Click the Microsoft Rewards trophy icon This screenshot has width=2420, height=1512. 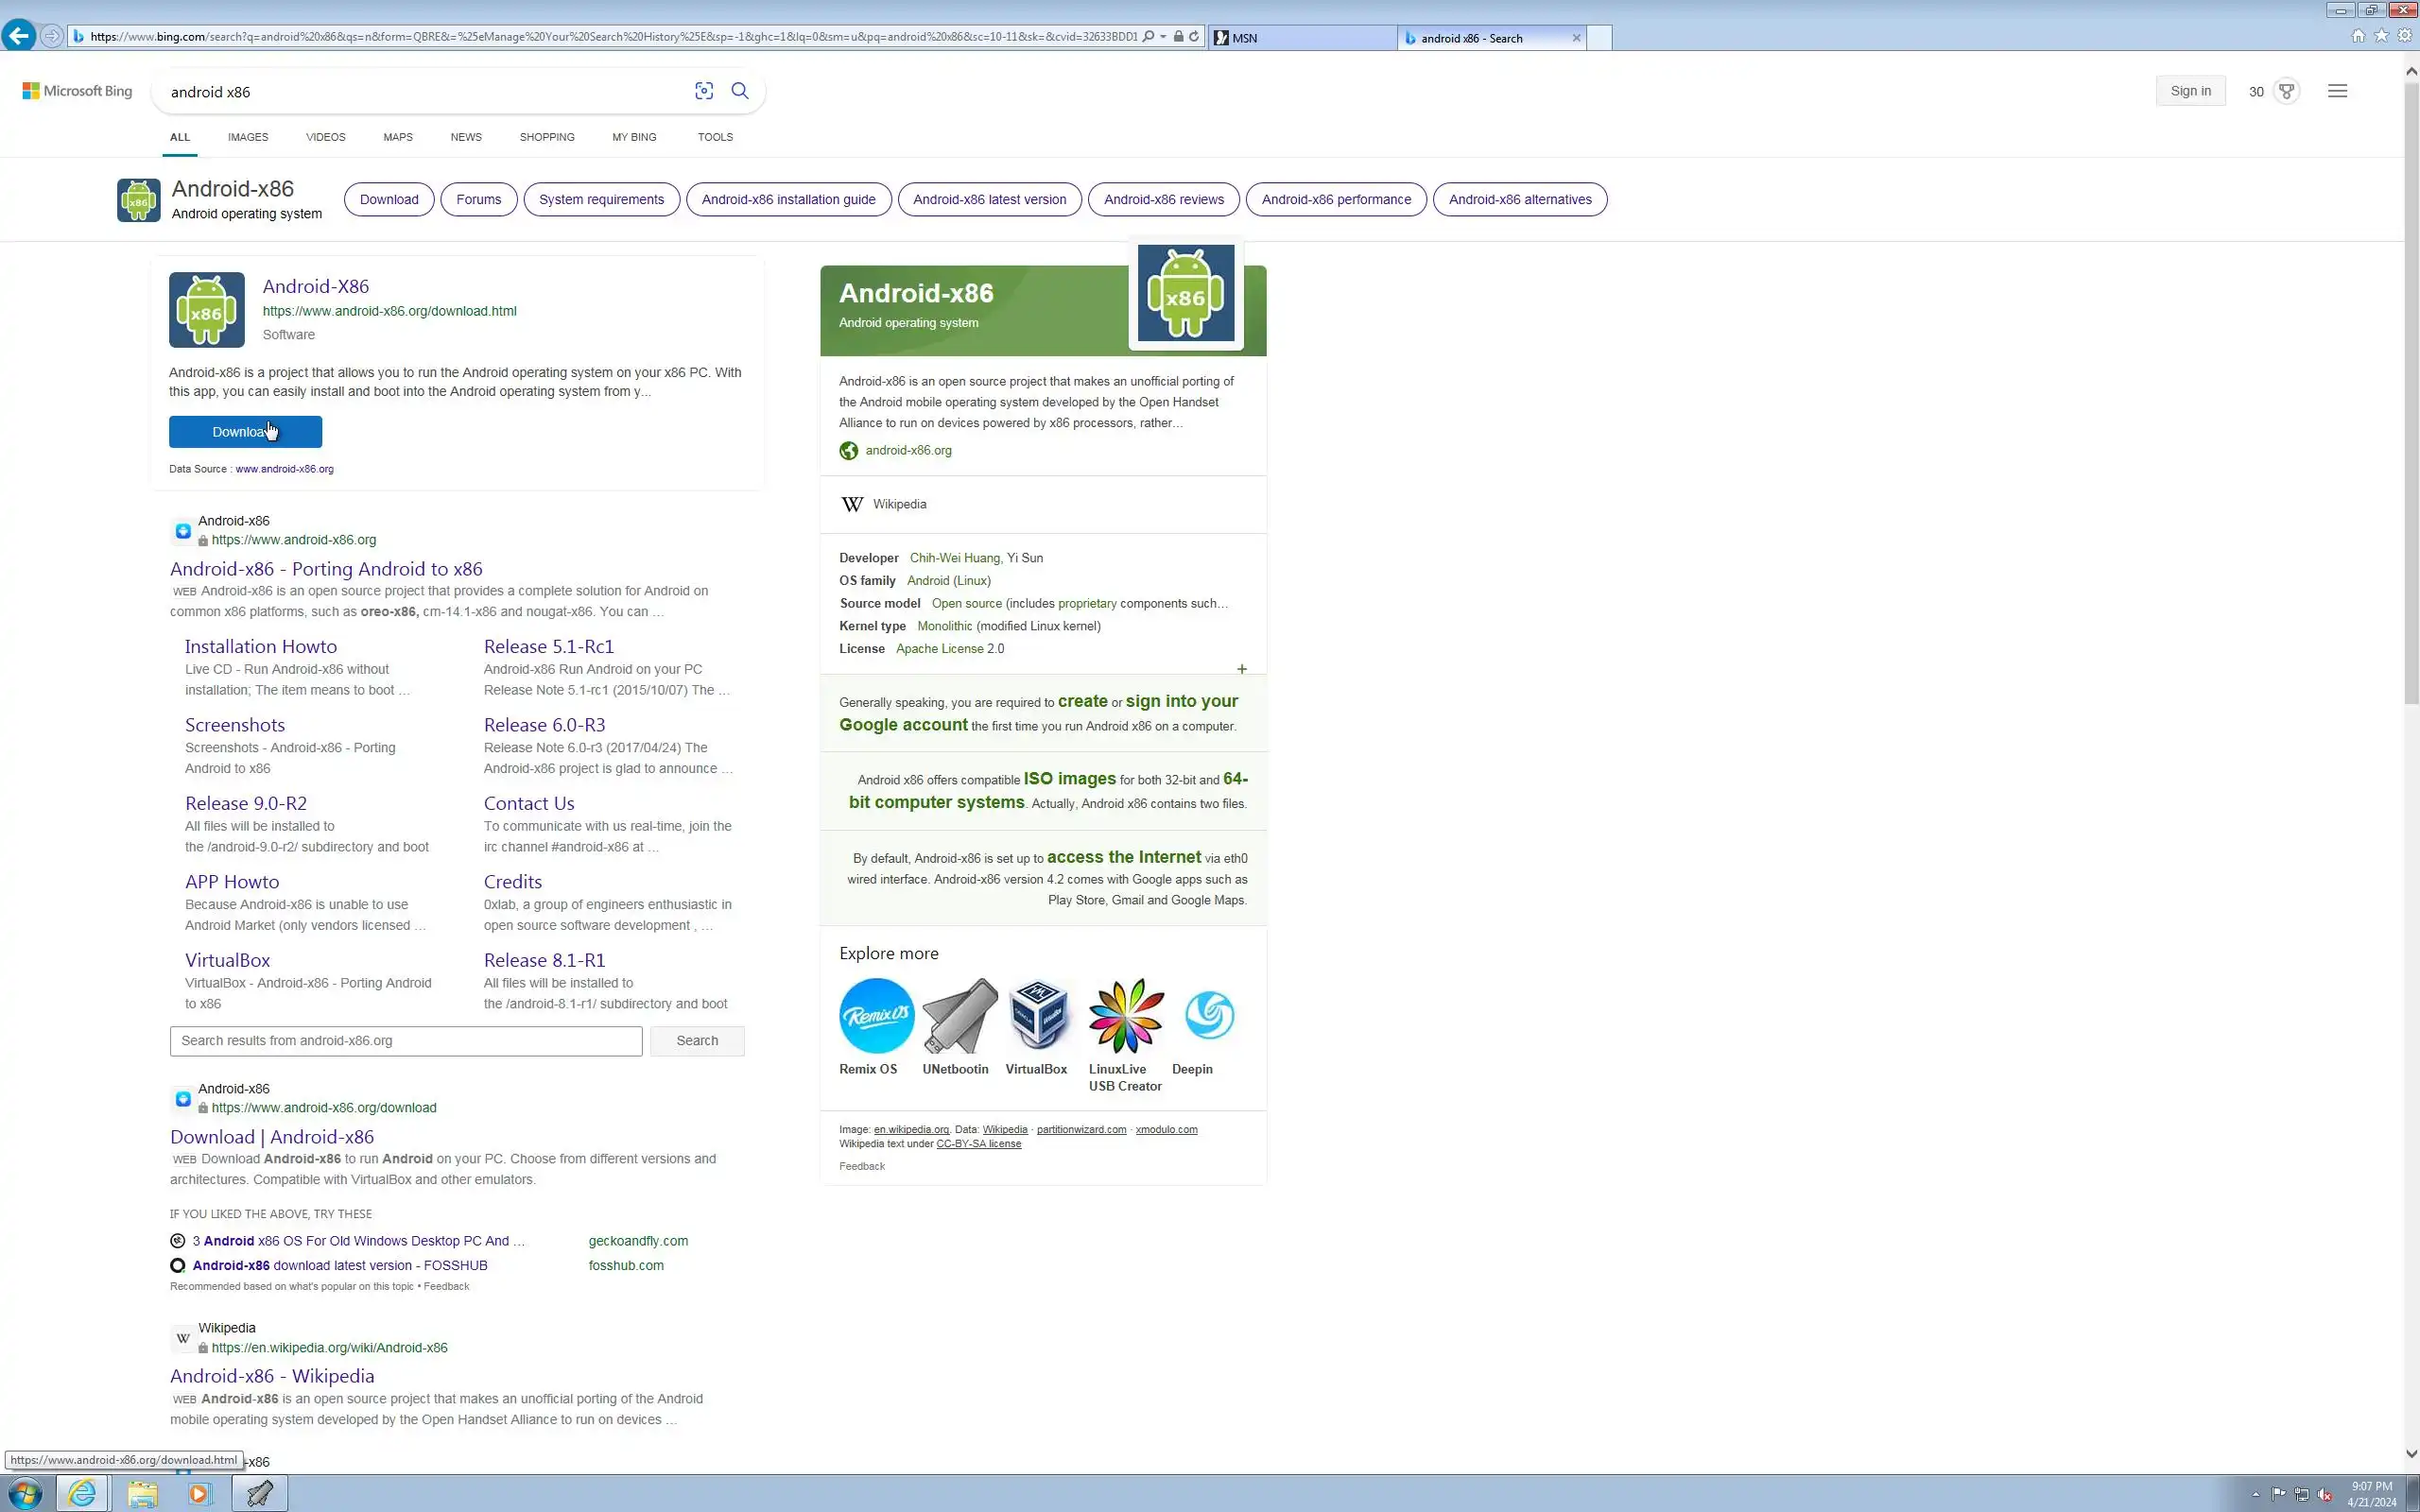pyautogui.click(x=2286, y=91)
